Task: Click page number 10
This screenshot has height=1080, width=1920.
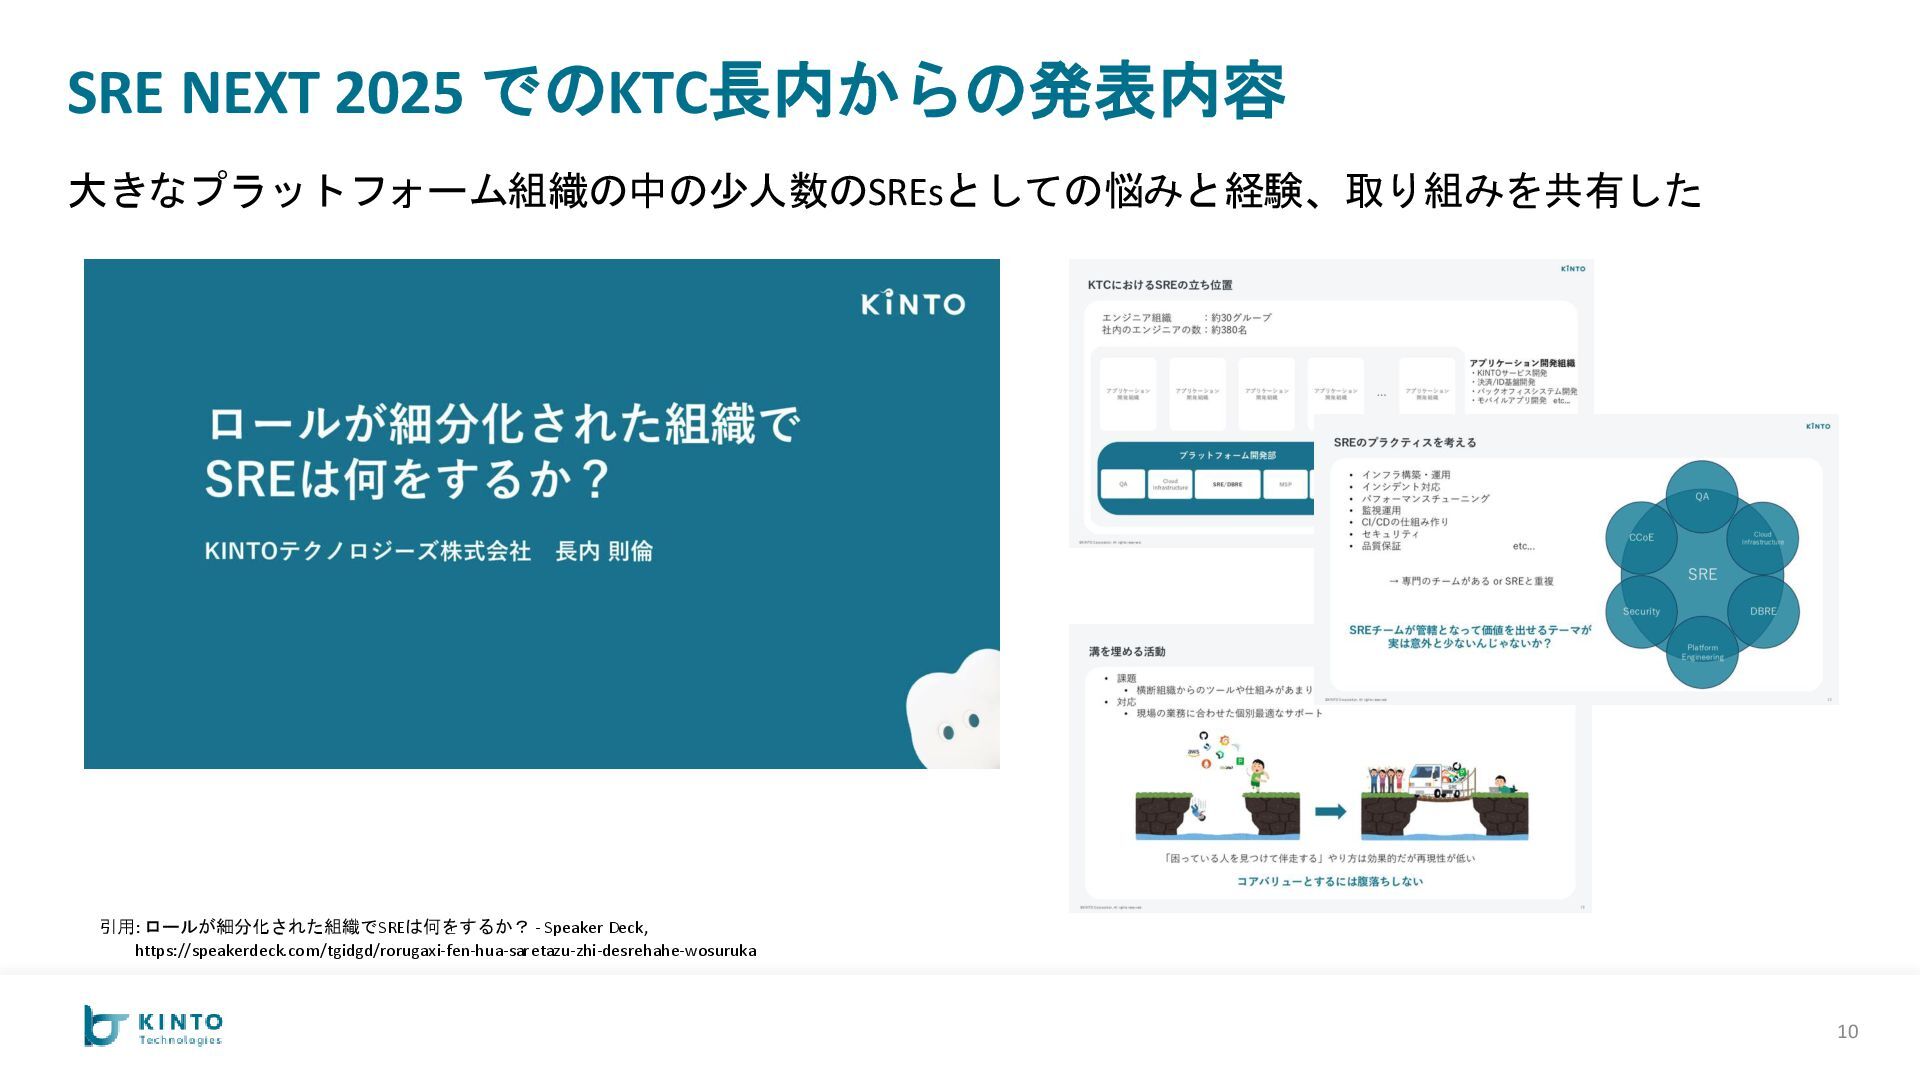Action: [1847, 1032]
